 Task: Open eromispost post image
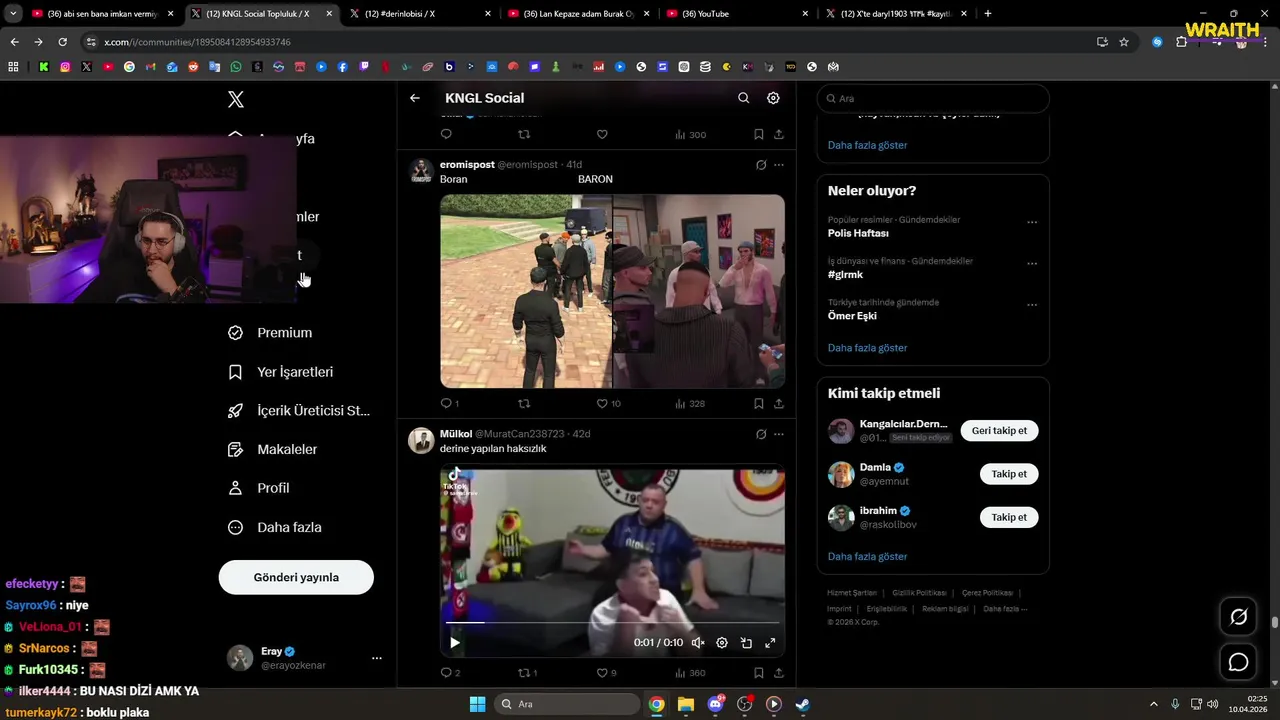point(612,291)
